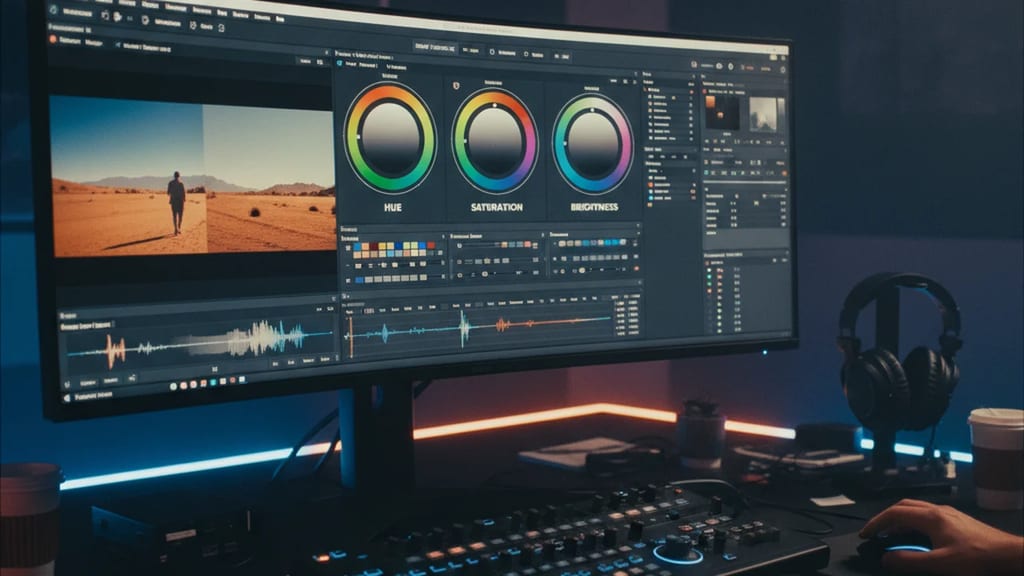Click the large white waveform in the lower-left audio panel
Viewport: 1024px width, 576px height.
(x=261, y=338)
